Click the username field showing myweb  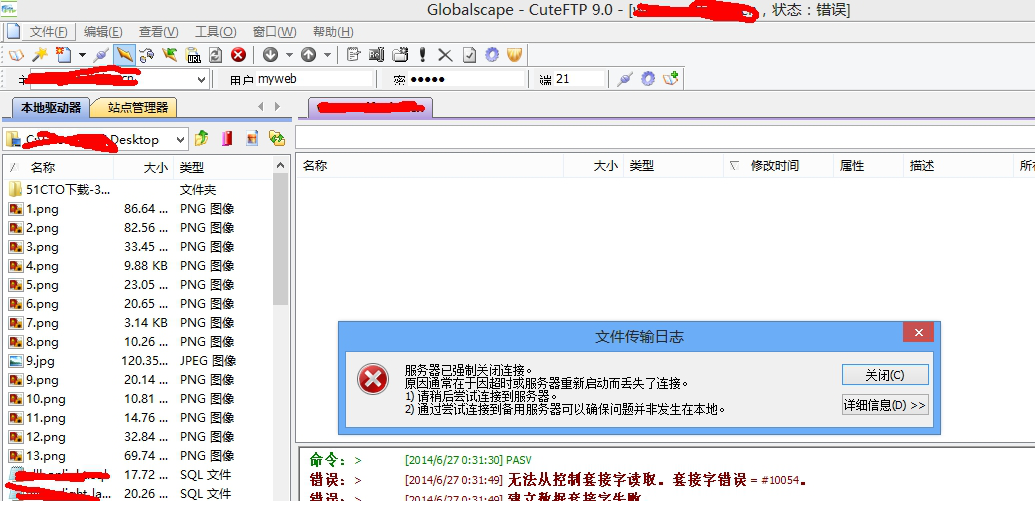[x=314, y=79]
